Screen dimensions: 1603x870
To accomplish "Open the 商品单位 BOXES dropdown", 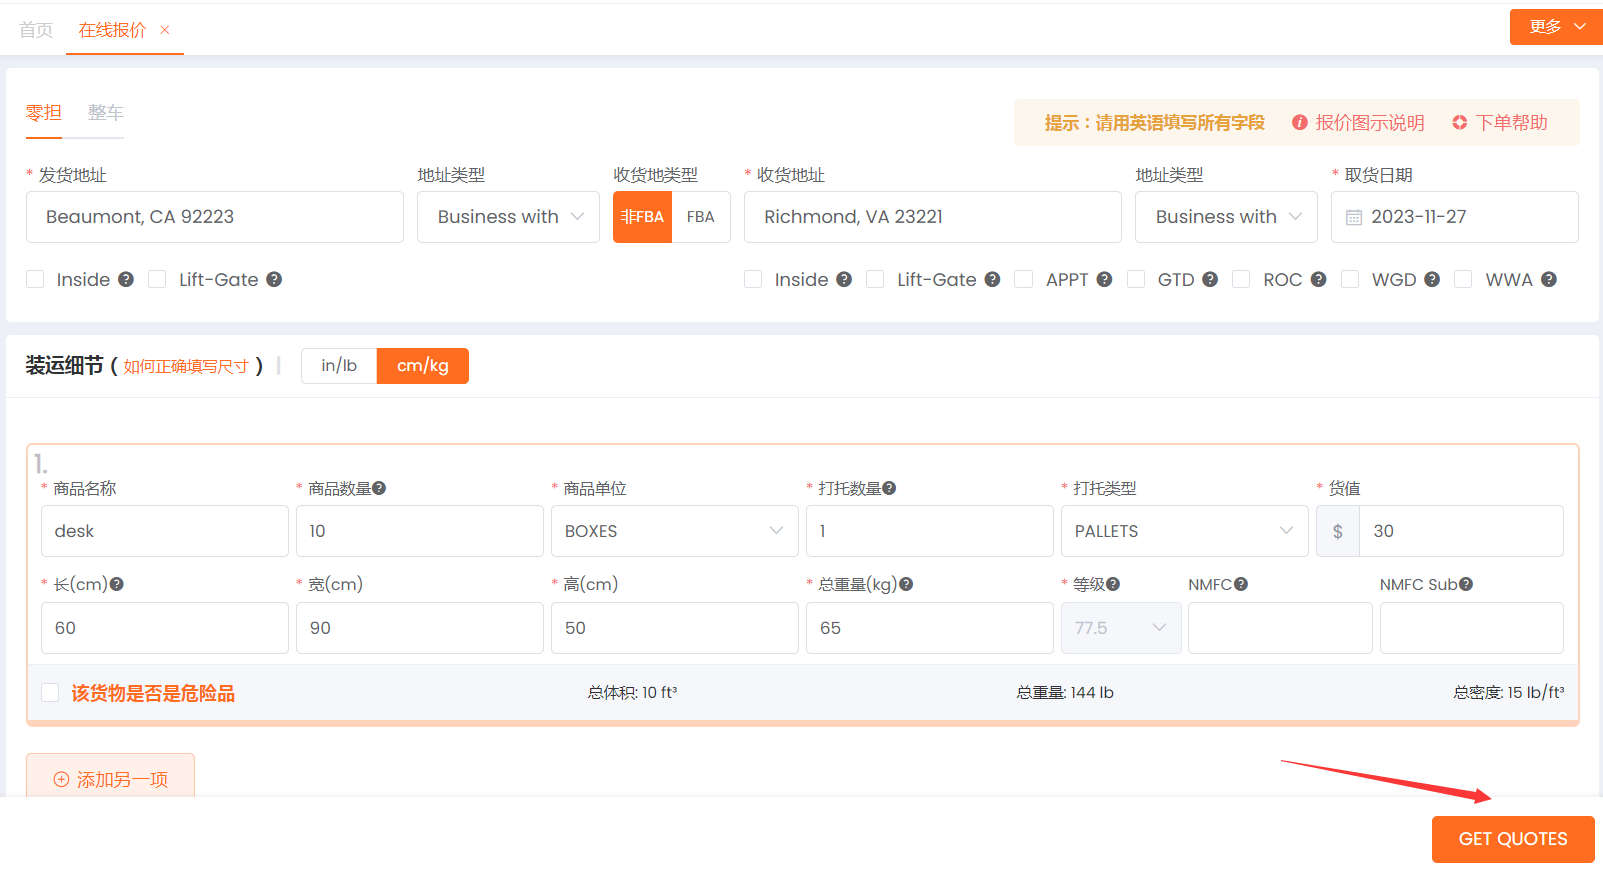I will (x=674, y=531).
